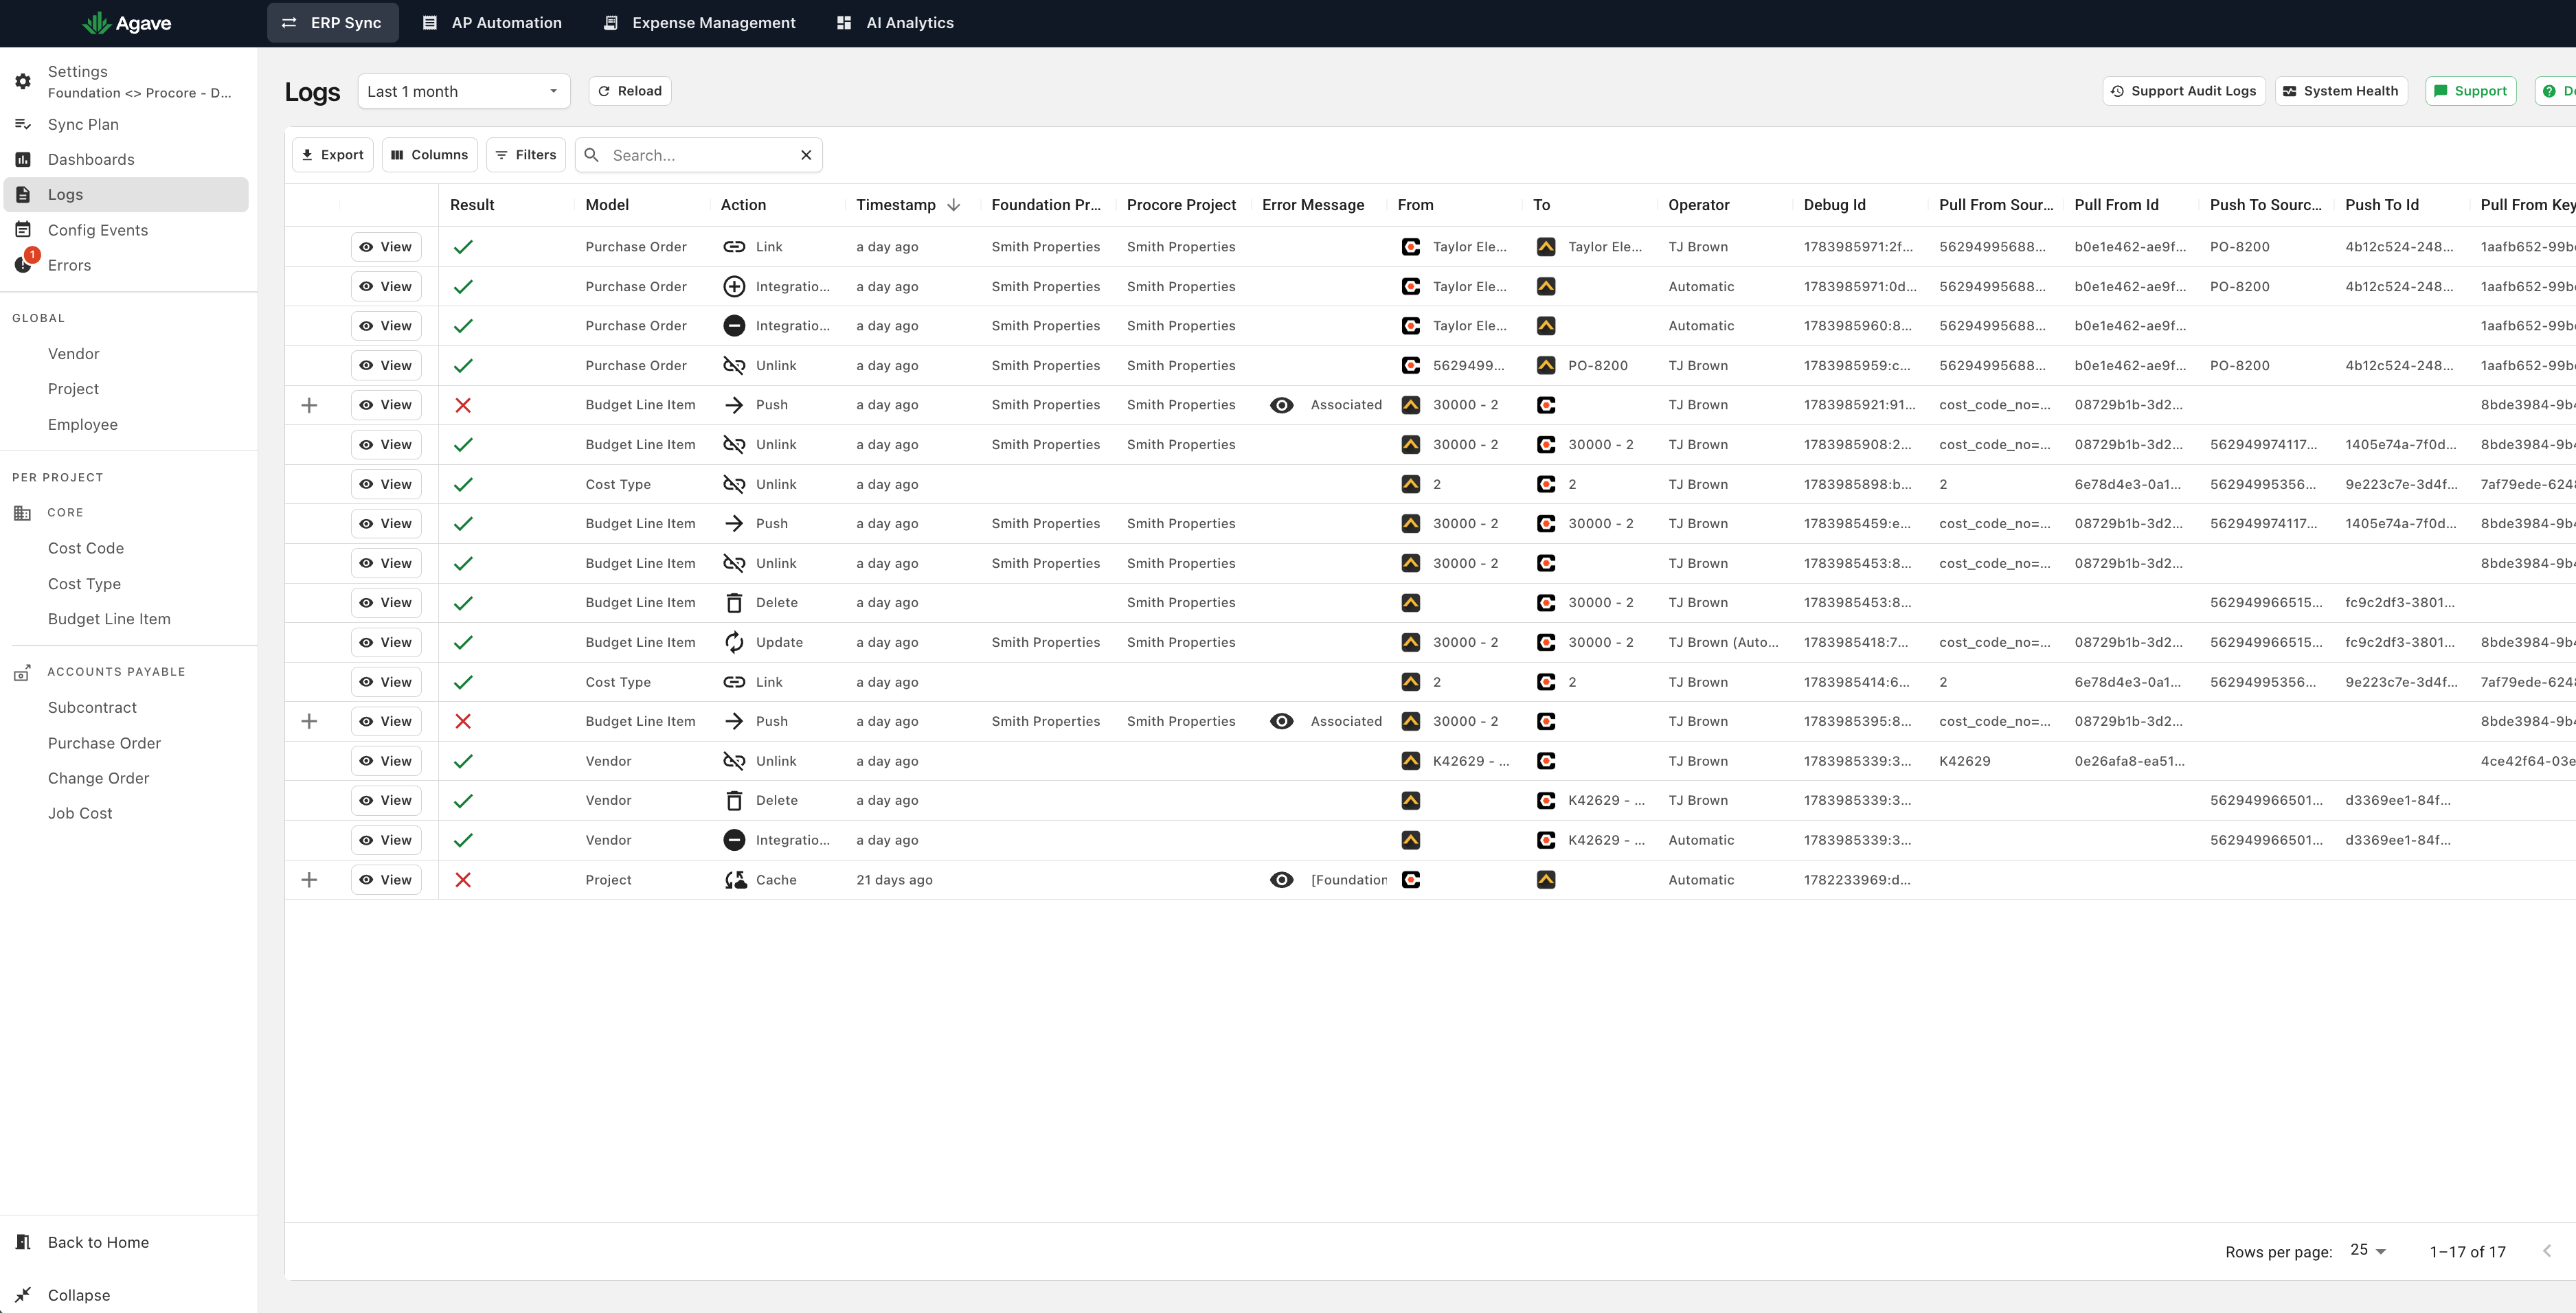This screenshot has height=1313, width=2576.
Task: Click the Collapse sidebar icon
Action: click(x=23, y=1294)
